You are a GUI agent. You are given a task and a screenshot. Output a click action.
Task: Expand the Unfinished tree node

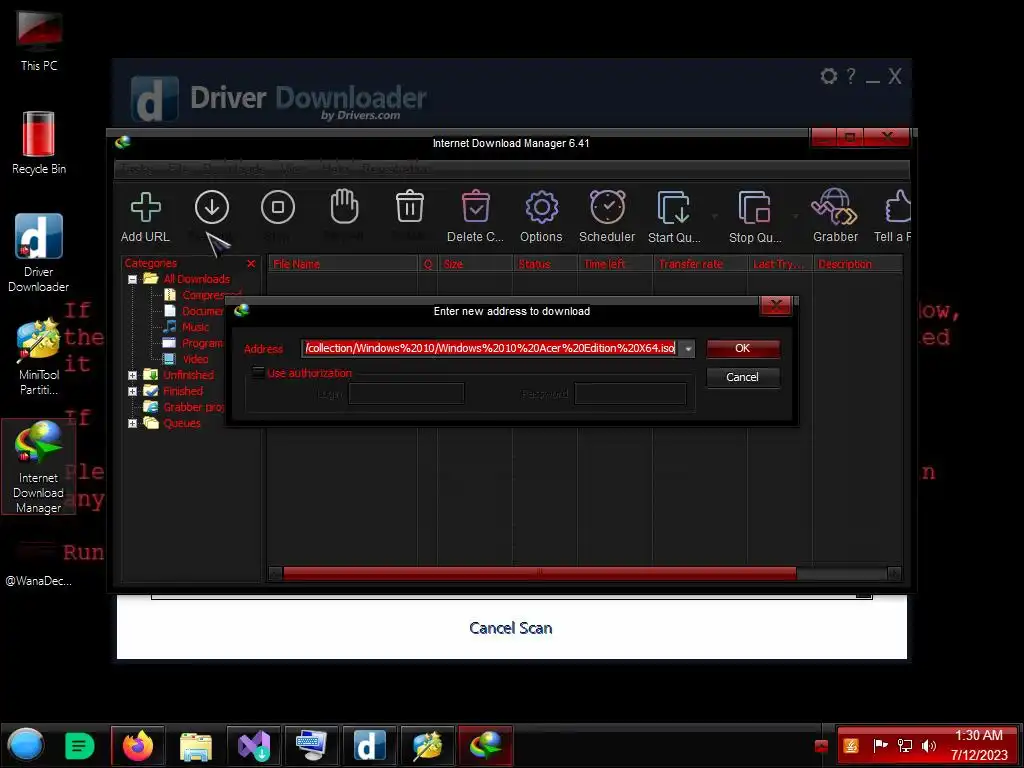[133, 376]
